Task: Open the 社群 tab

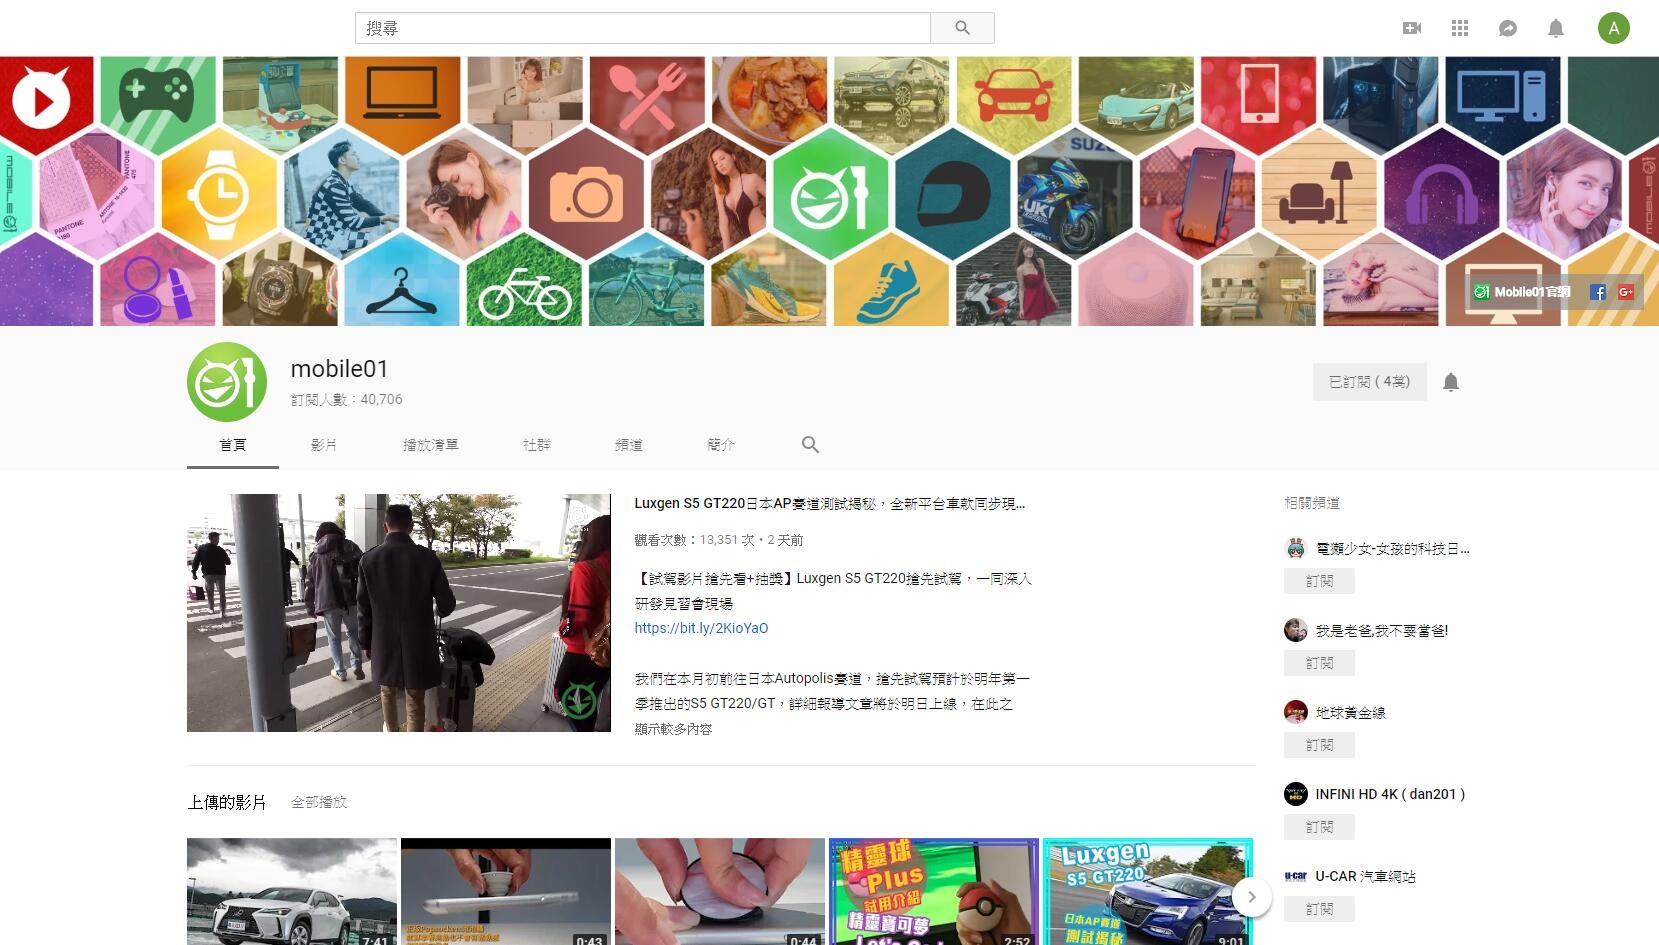Action: tap(537, 445)
